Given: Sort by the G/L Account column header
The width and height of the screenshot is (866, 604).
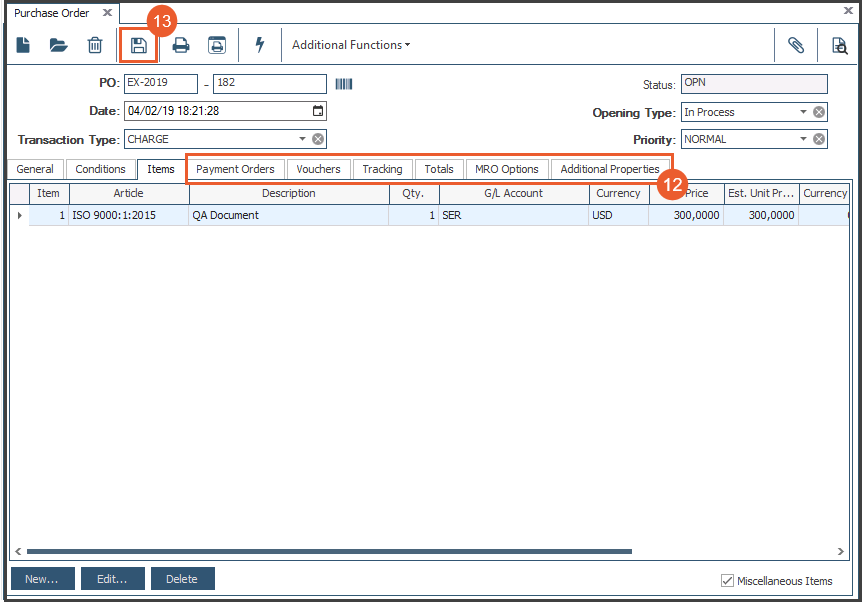Looking at the screenshot, I should (514, 193).
